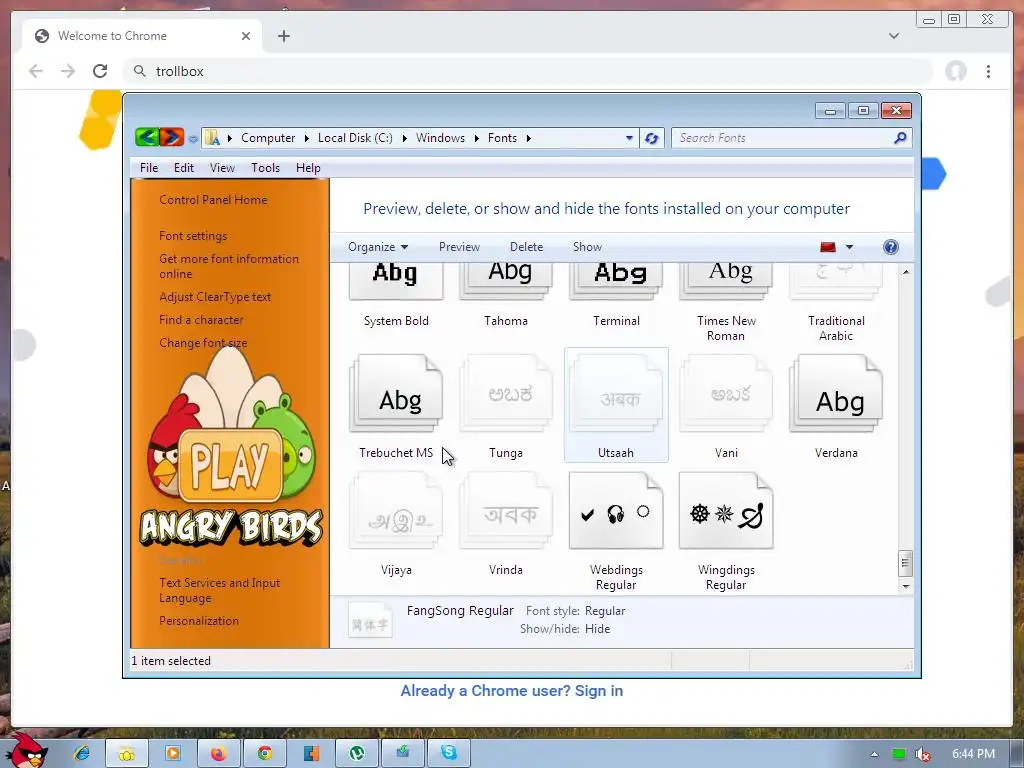Click the Angry Birds PLAY button
The height and width of the screenshot is (768, 1024).
(x=230, y=465)
